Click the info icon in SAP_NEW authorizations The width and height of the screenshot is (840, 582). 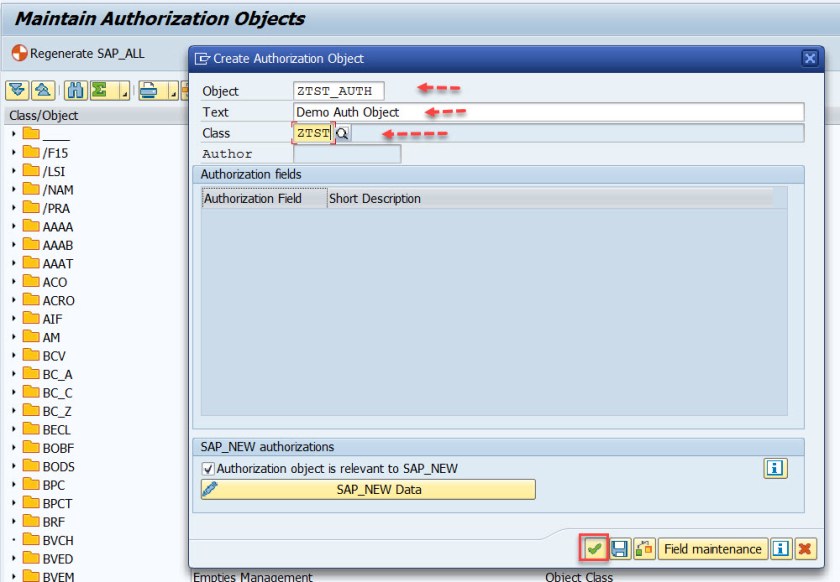(775, 468)
